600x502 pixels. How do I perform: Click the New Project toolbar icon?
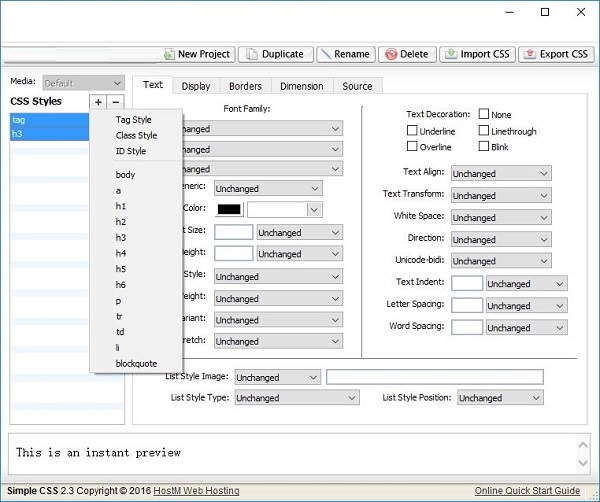click(x=169, y=54)
